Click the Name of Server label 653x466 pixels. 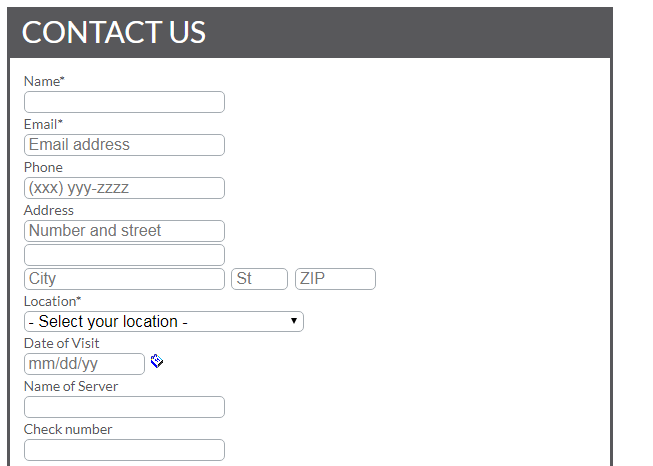[71, 386]
